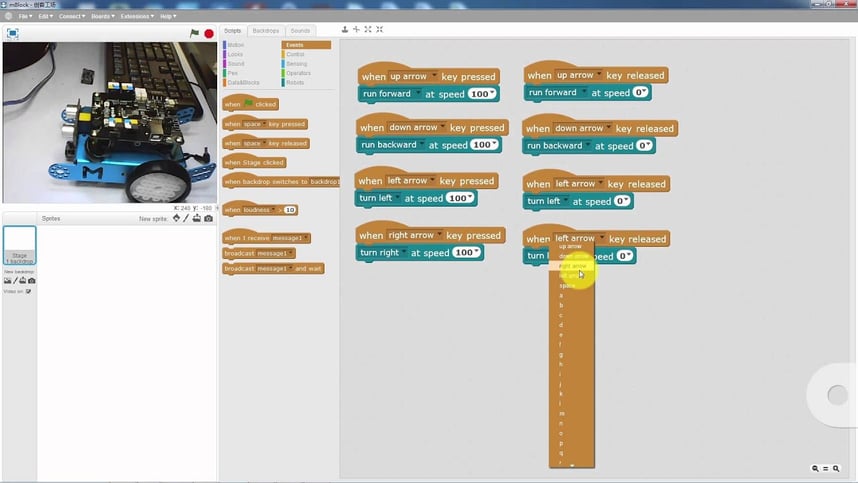Toggle the Video on checkbox

pyautogui.click(x=28, y=291)
